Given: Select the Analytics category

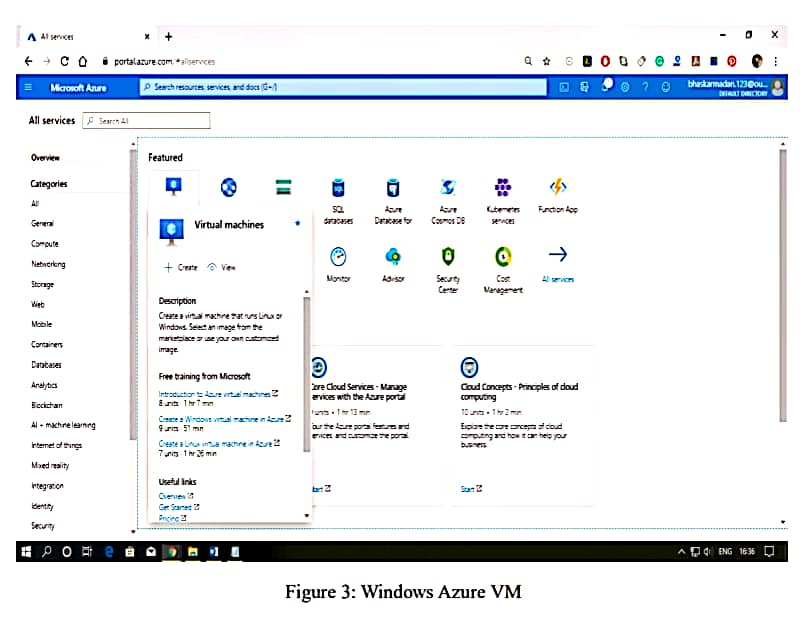Looking at the screenshot, I should tap(44, 385).
